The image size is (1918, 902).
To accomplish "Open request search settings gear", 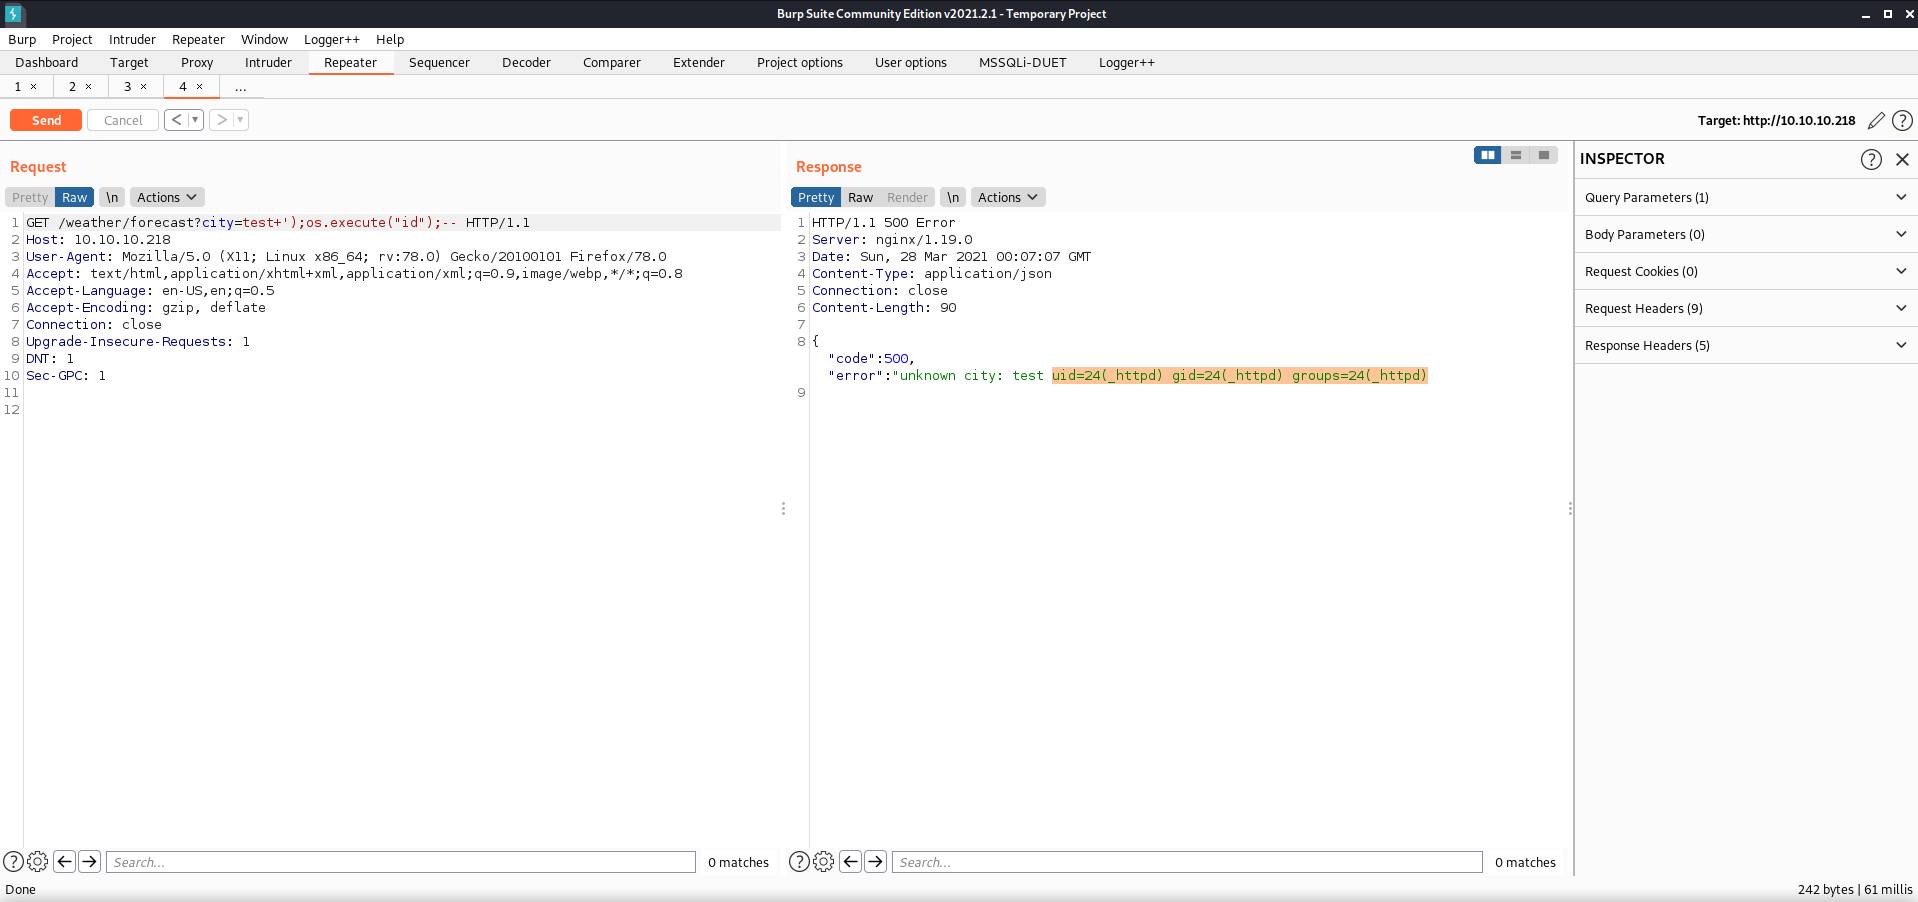I will pos(38,861).
